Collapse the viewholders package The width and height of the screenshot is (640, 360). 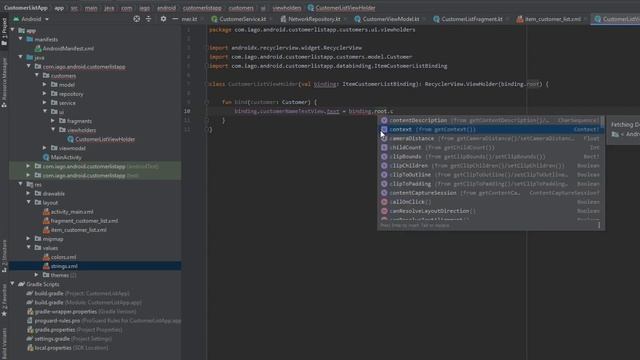click(53, 130)
